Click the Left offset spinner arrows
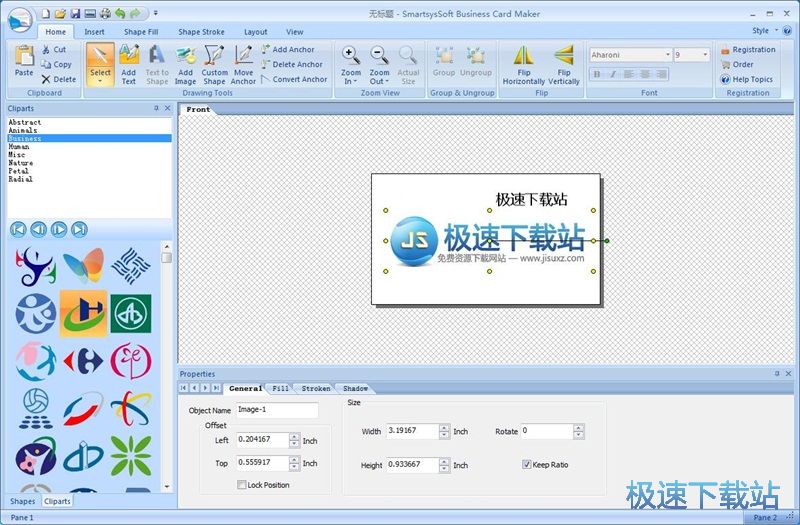The width and height of the screenshot is (800, 525). click(x=294, y=440)
